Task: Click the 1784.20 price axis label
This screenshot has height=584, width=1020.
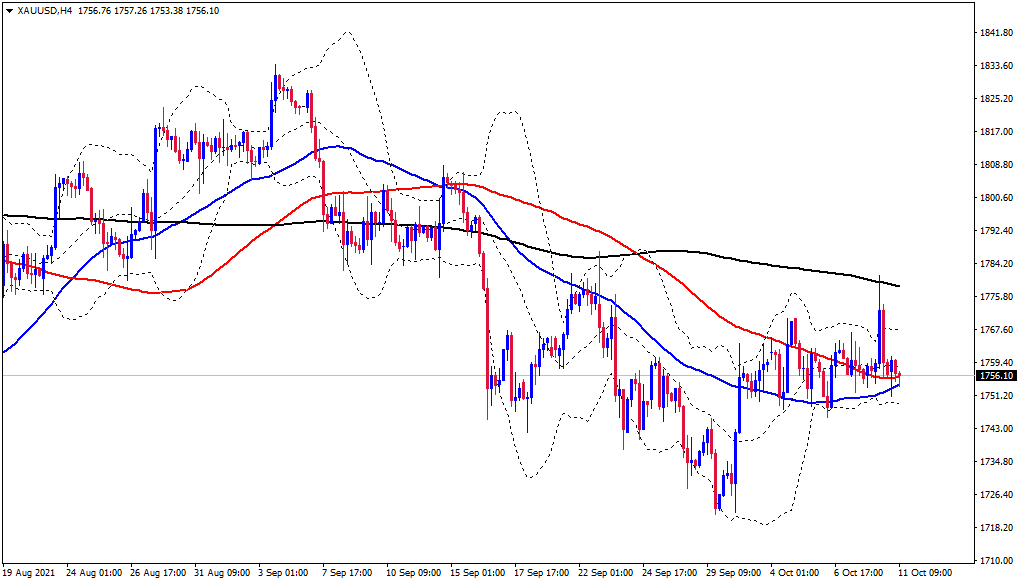Action: point(997,263)
